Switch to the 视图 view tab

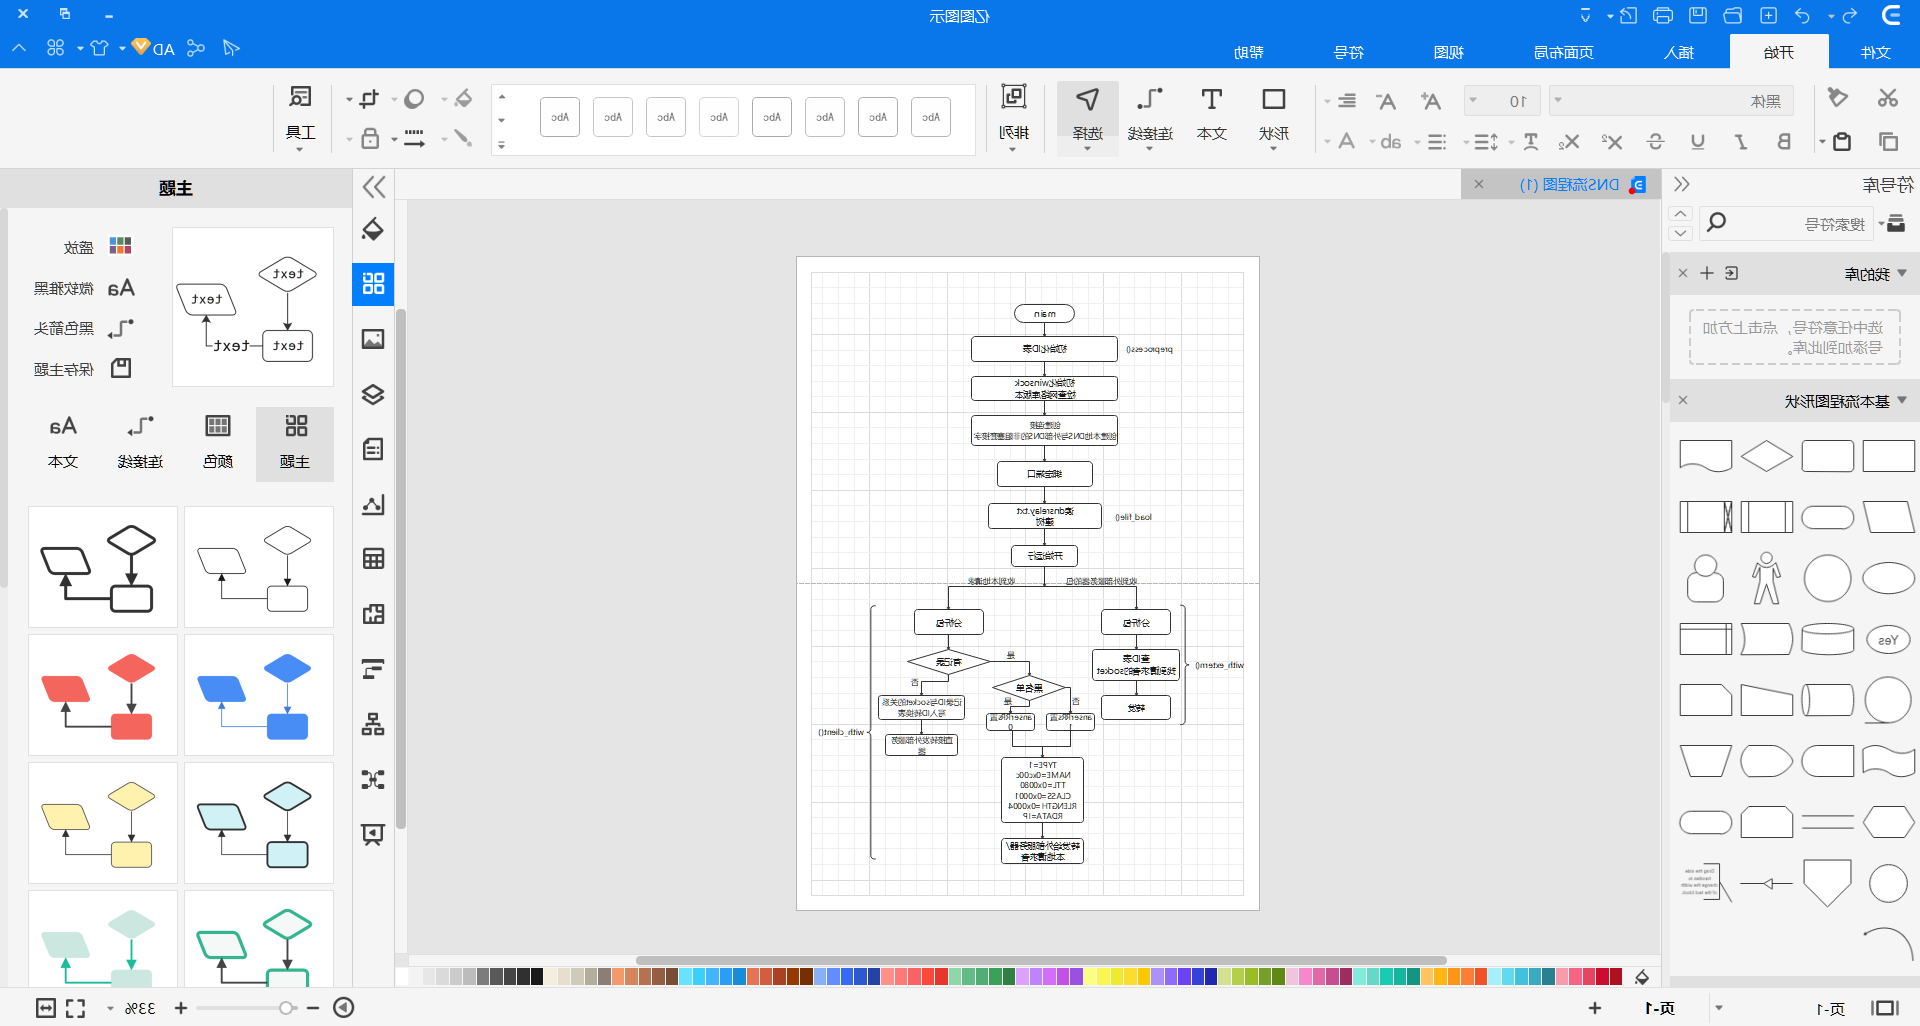point(1448,52)
